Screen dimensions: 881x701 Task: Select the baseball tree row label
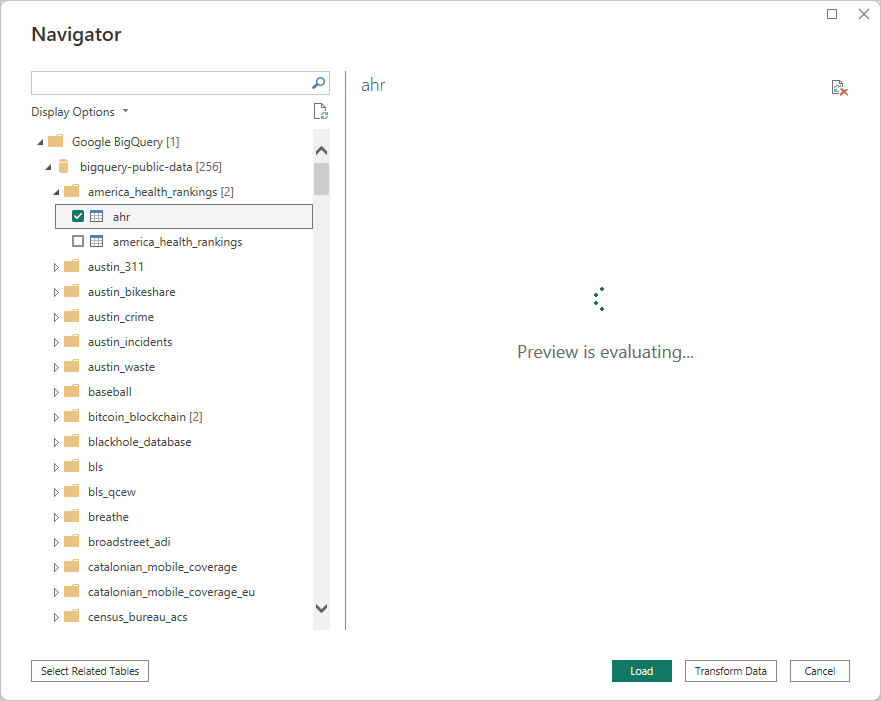[x=110, y=392]
